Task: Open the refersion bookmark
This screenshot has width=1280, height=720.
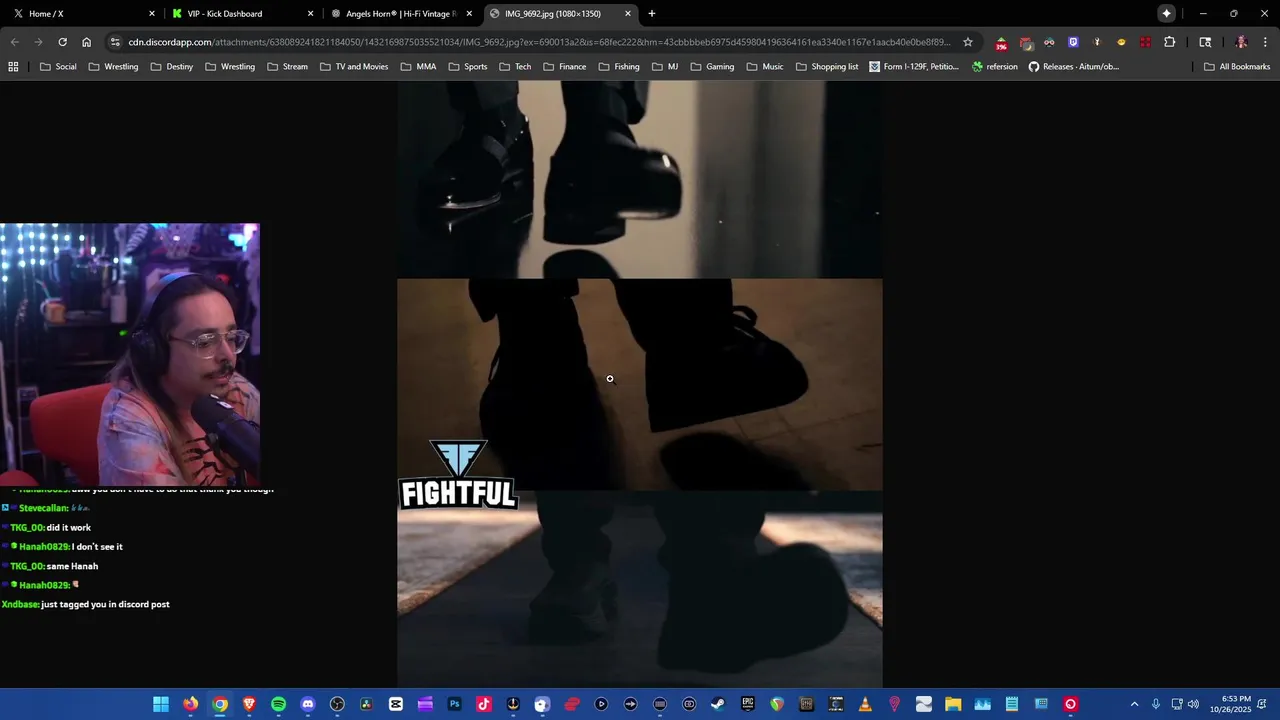Action: (x=994, y=67)
